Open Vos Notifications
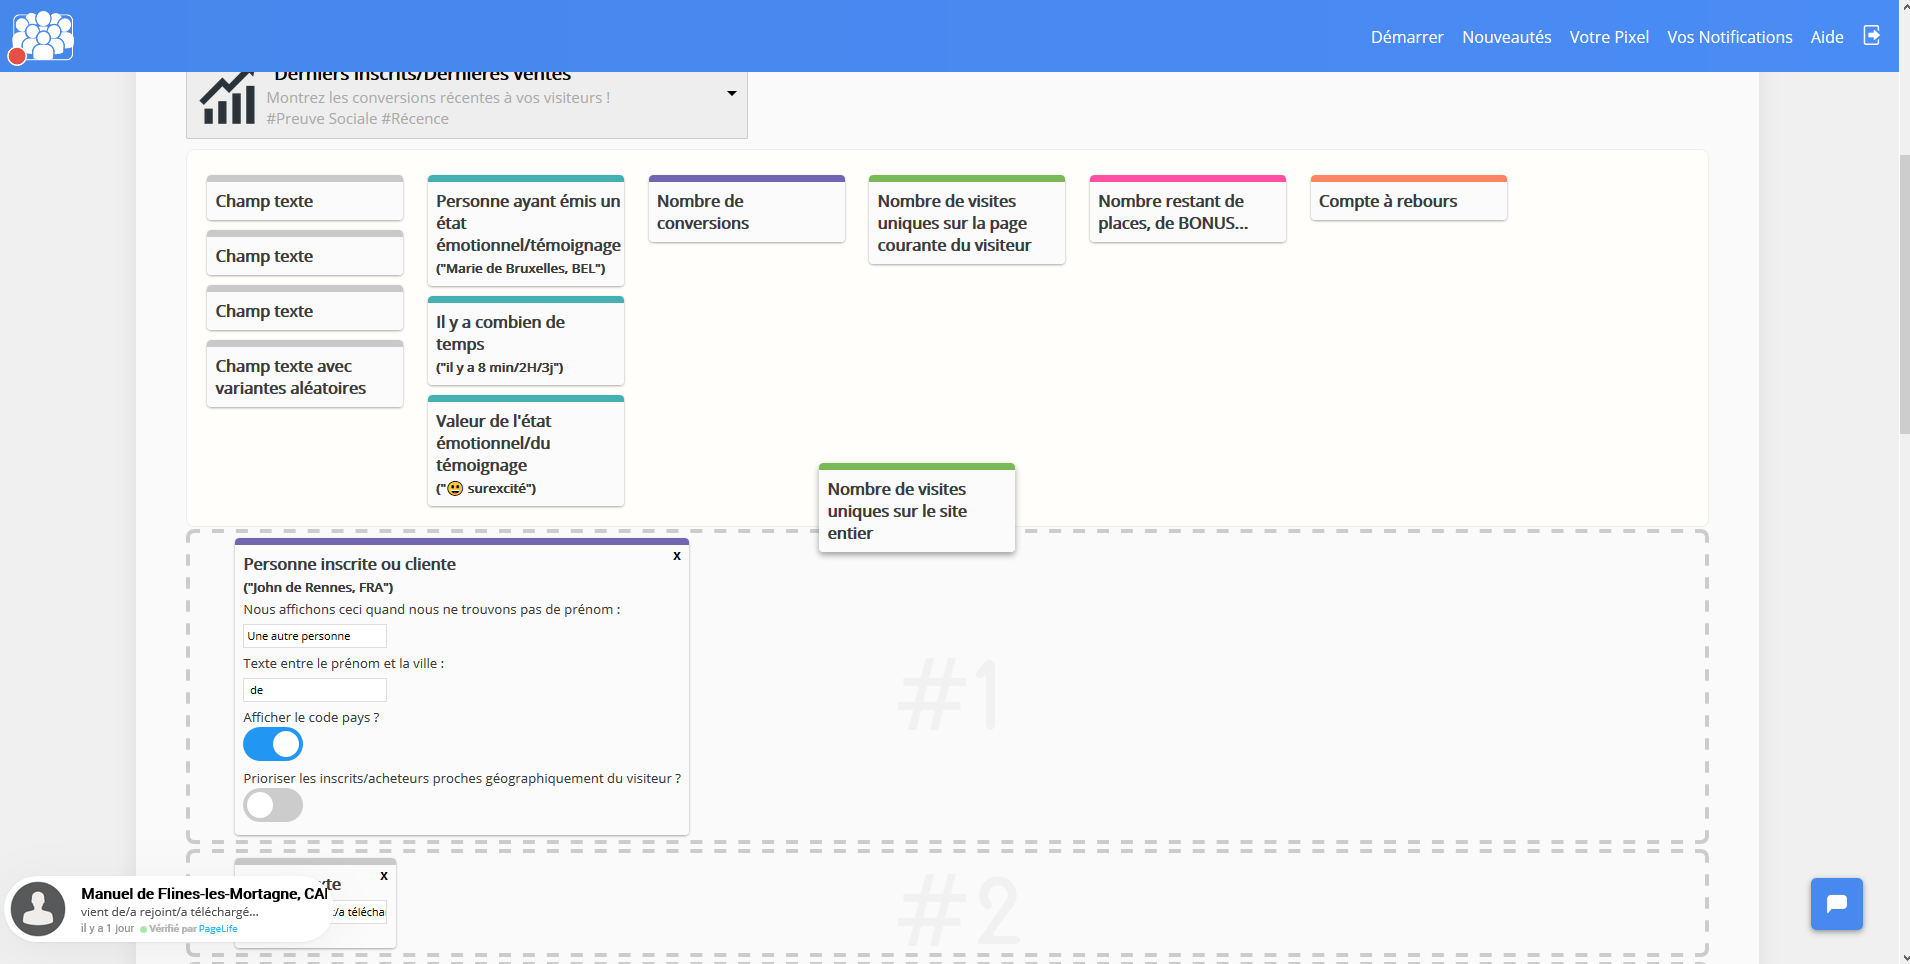The height and width of the screenshot is (964, 1910). [x=1729, y=37]
